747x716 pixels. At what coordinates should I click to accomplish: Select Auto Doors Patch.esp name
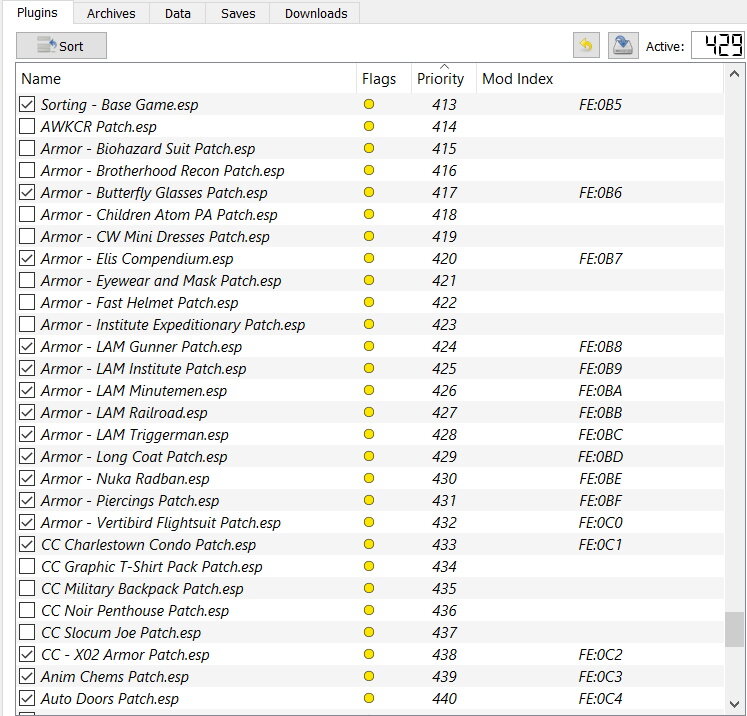(x=110, y=698)
